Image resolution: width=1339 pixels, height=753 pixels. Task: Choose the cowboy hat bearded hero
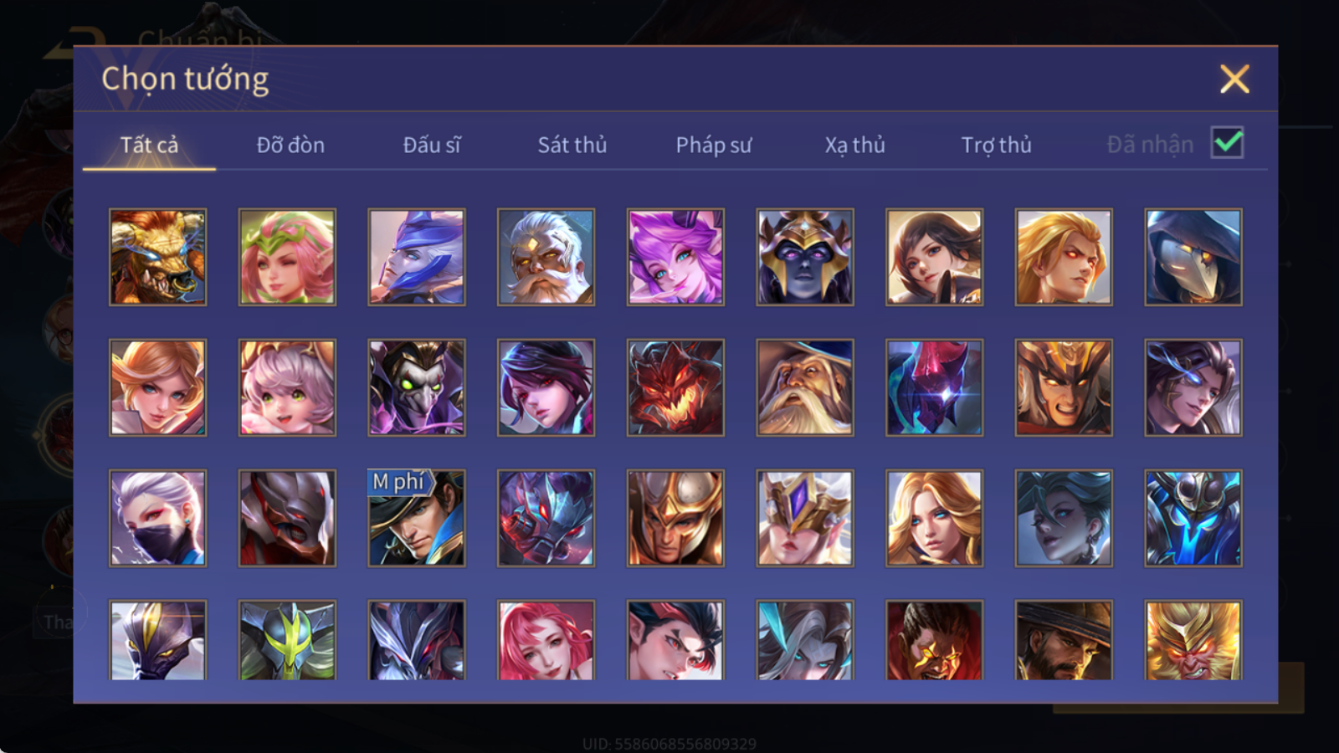(x=1064, y=640)
